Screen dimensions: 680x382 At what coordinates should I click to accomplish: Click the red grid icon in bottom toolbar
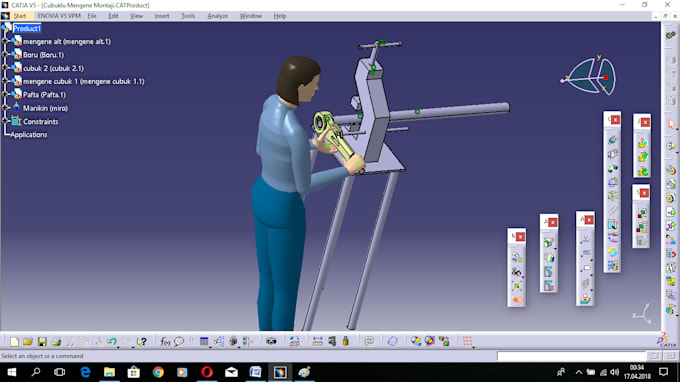point(467,342)
